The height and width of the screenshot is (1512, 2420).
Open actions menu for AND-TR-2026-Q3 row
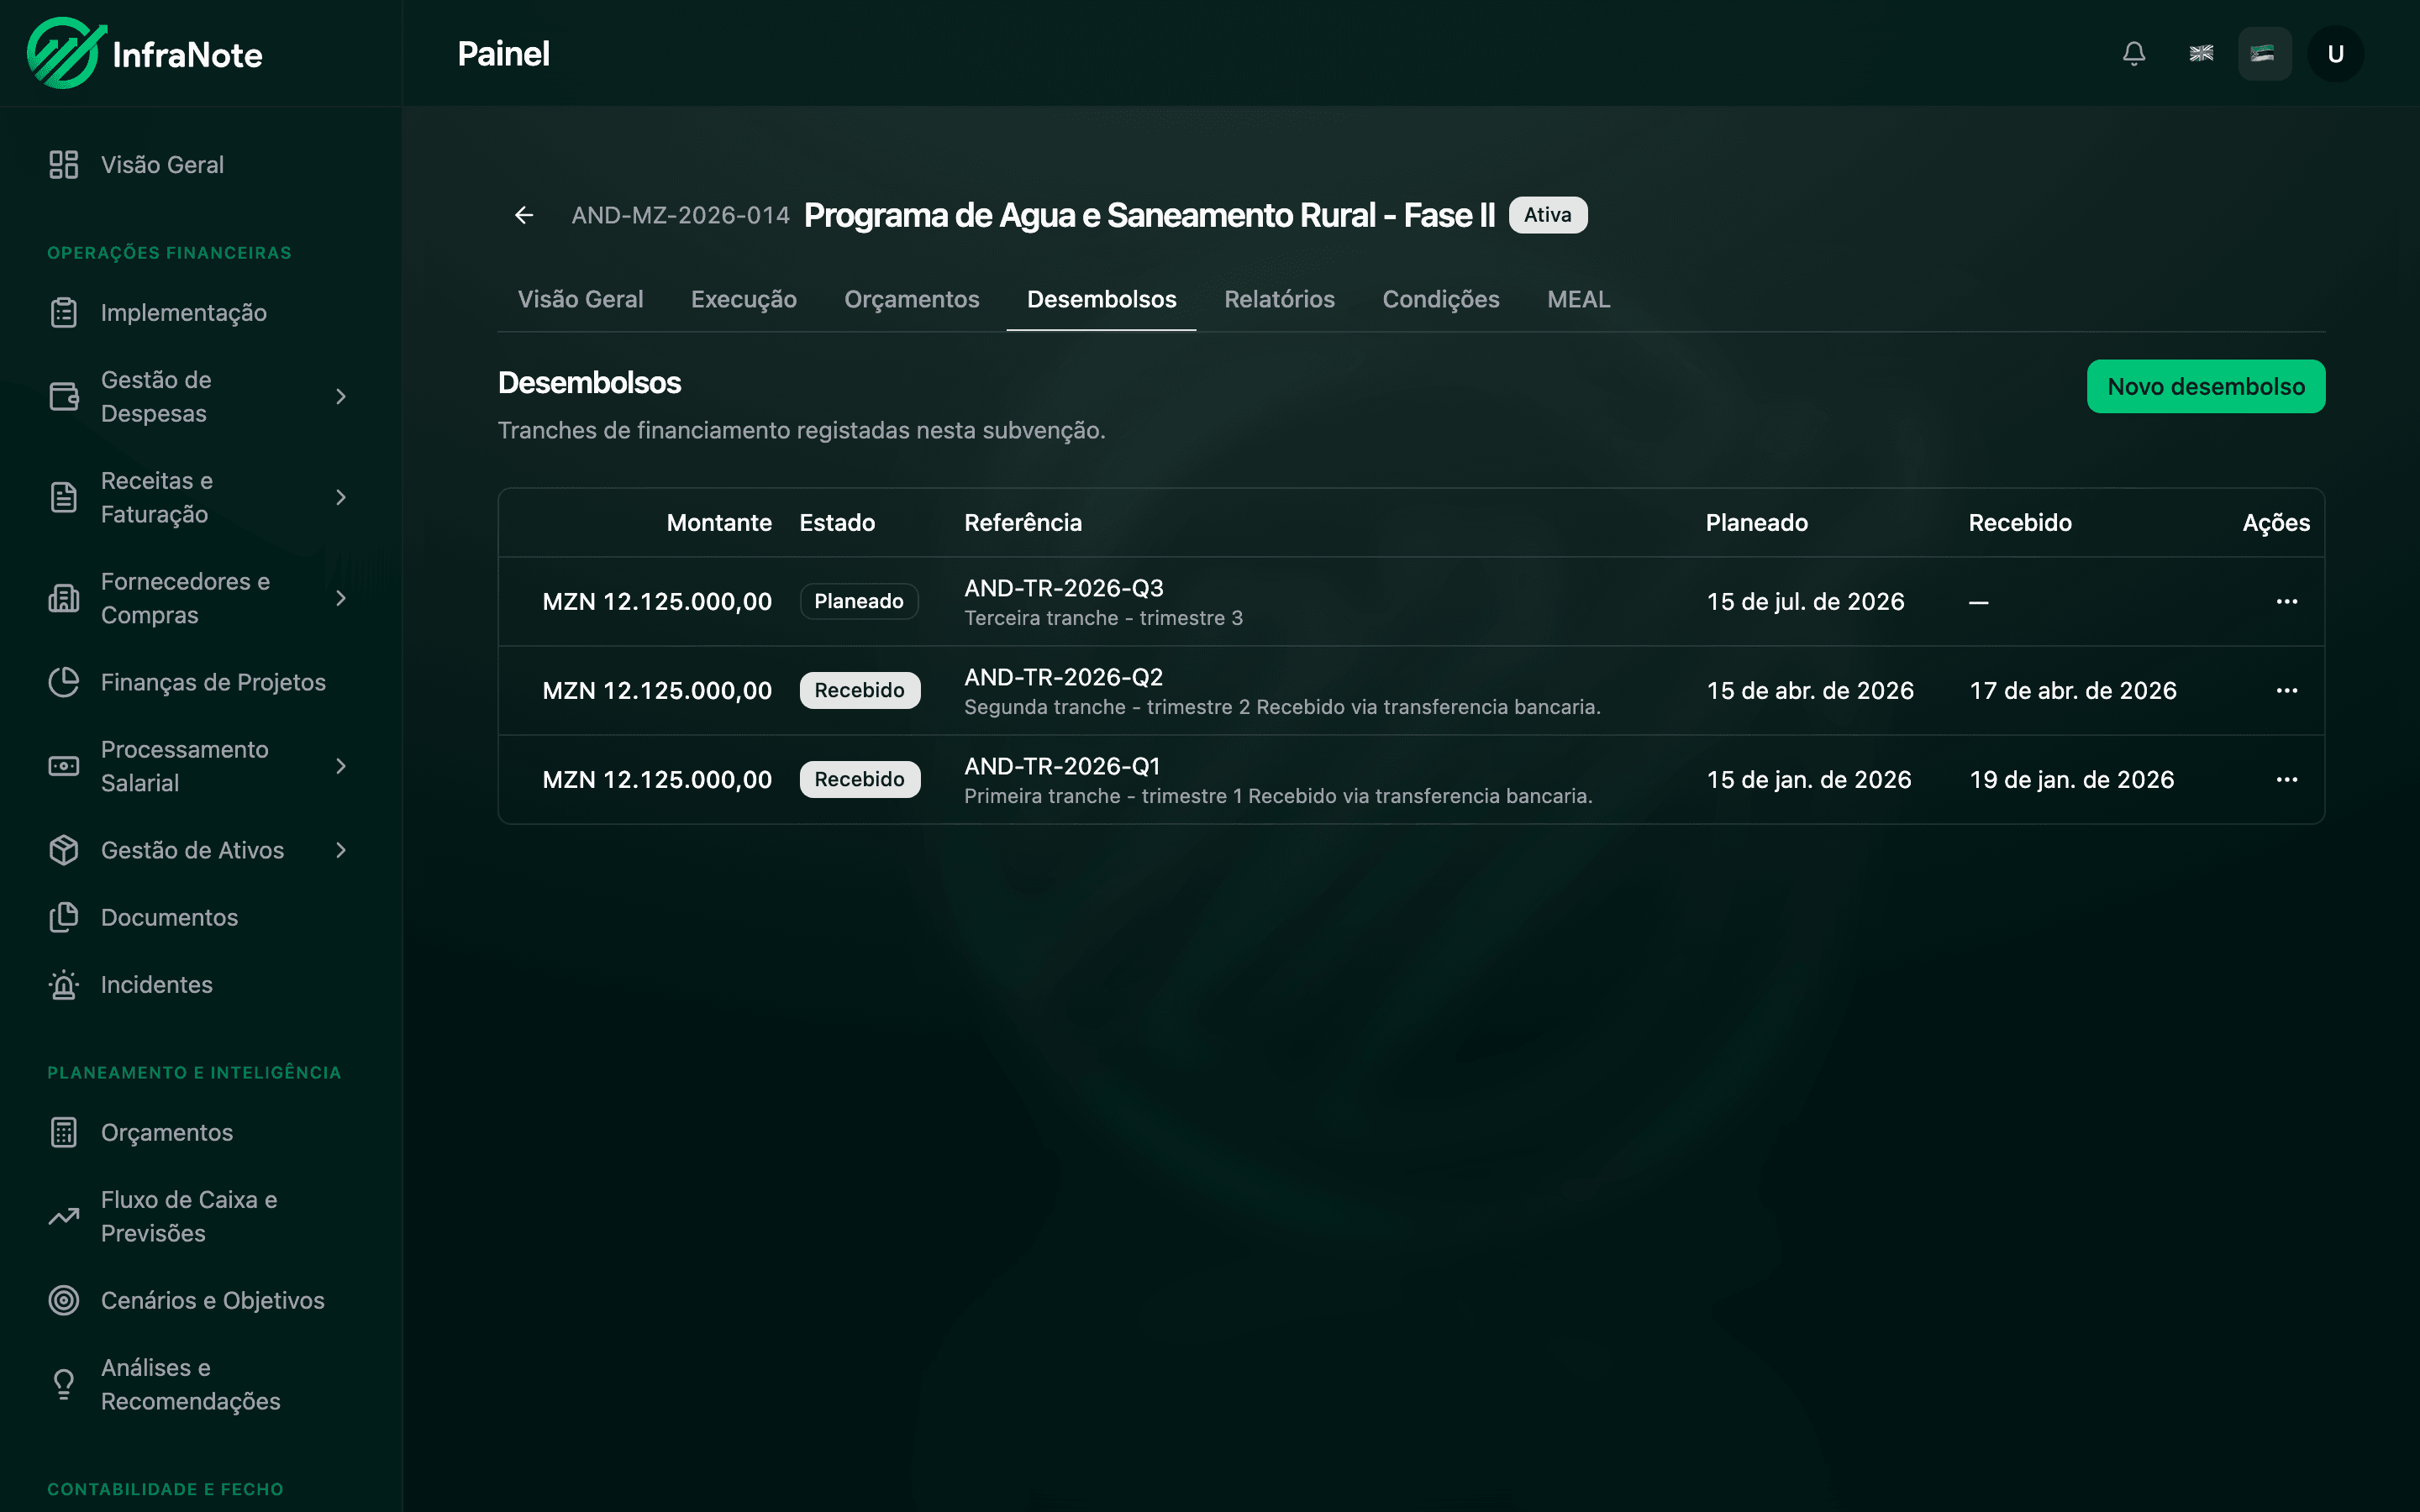click(x=2286, y=601)
